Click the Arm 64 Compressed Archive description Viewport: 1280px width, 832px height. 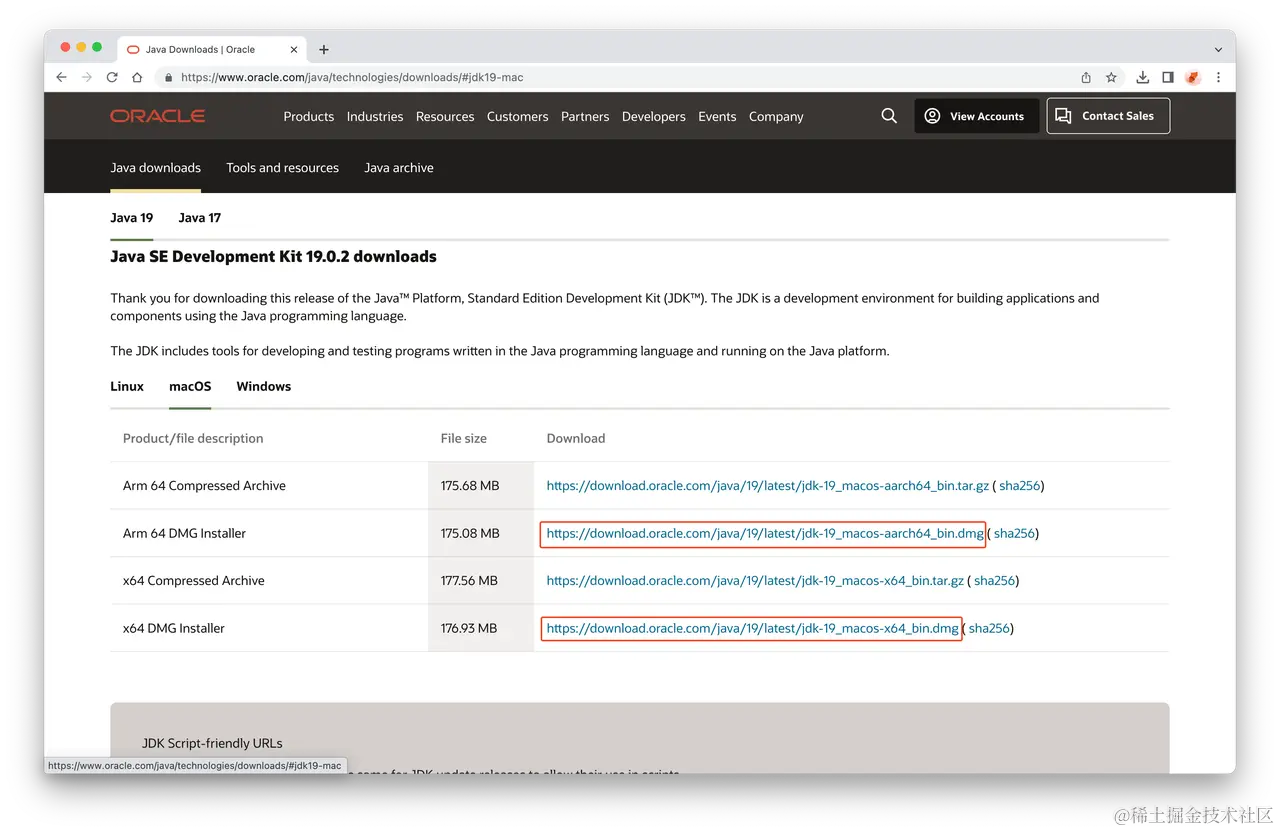pos(204,486)
